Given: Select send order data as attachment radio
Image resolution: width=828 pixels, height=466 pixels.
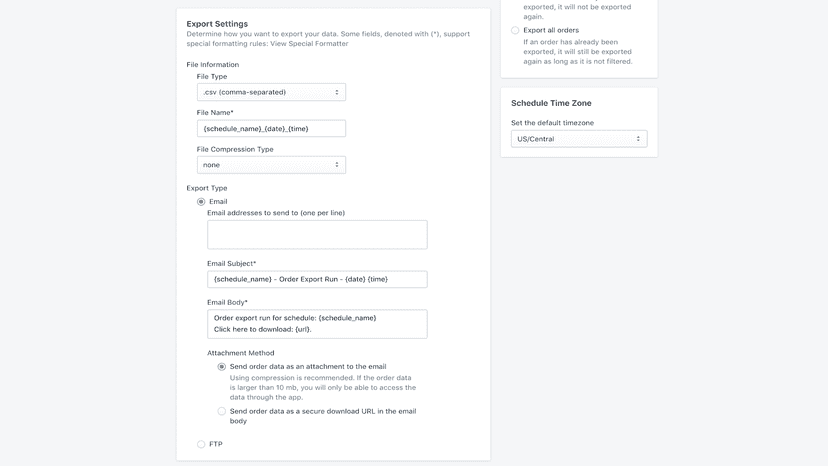Looking at the screenshot, I should pos(222,367).
